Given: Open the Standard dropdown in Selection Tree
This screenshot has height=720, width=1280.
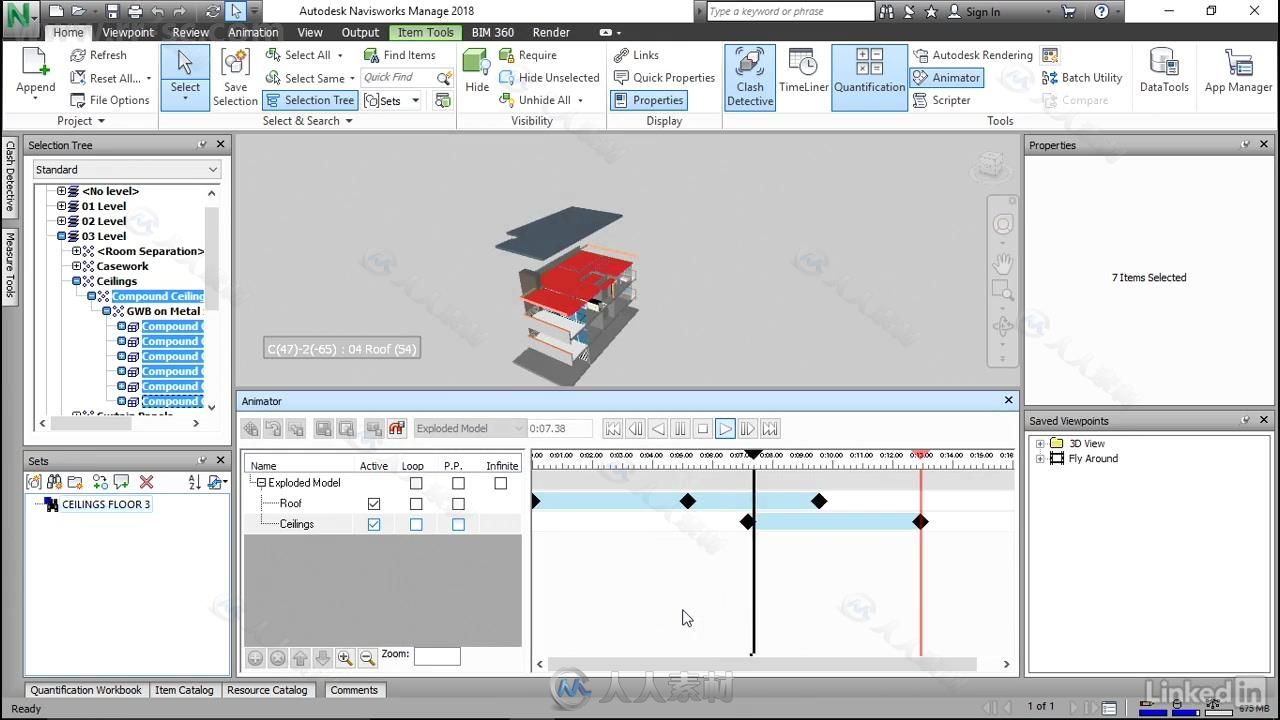Looking at the screenshot, I should pyautogui.click(x=126, y=170).
